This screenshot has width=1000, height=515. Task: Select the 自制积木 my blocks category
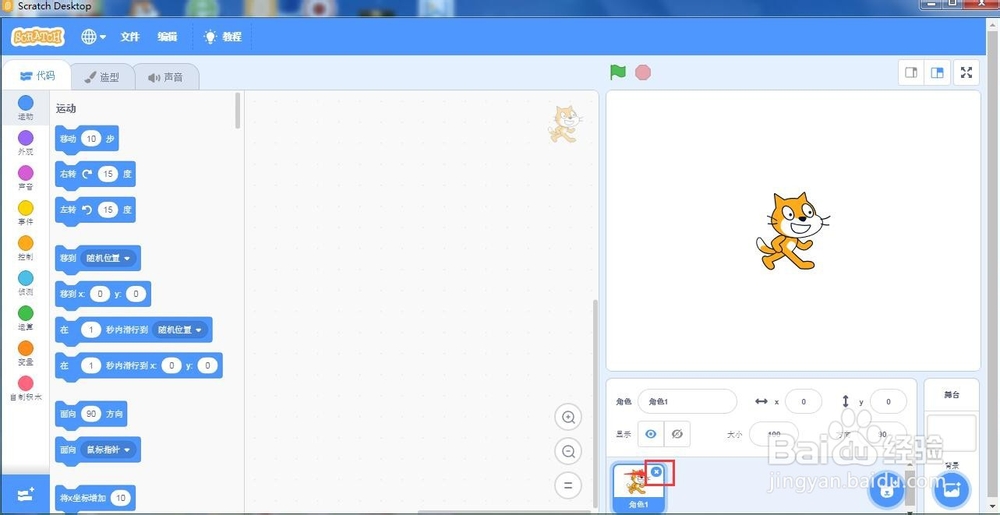(26, 388)
